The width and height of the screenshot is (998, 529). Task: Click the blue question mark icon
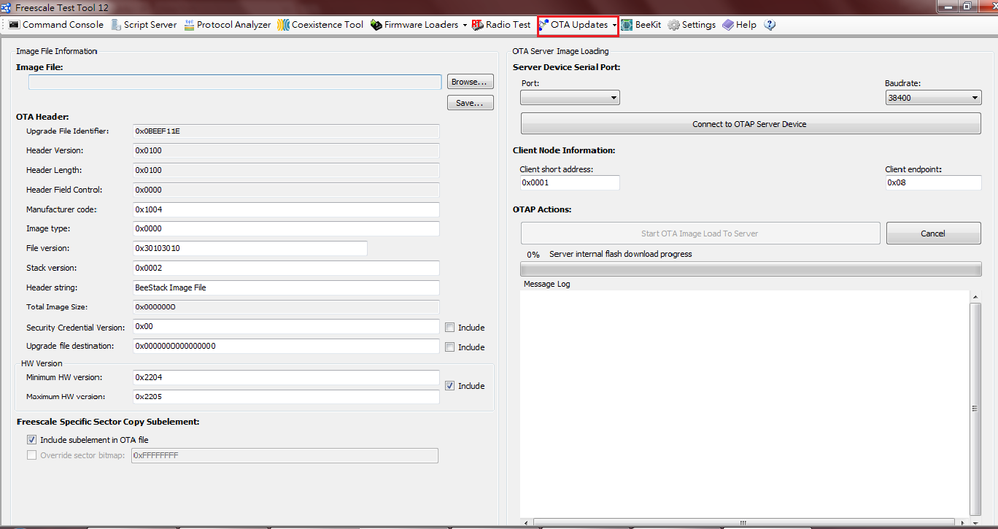click(x=770, y=25)
